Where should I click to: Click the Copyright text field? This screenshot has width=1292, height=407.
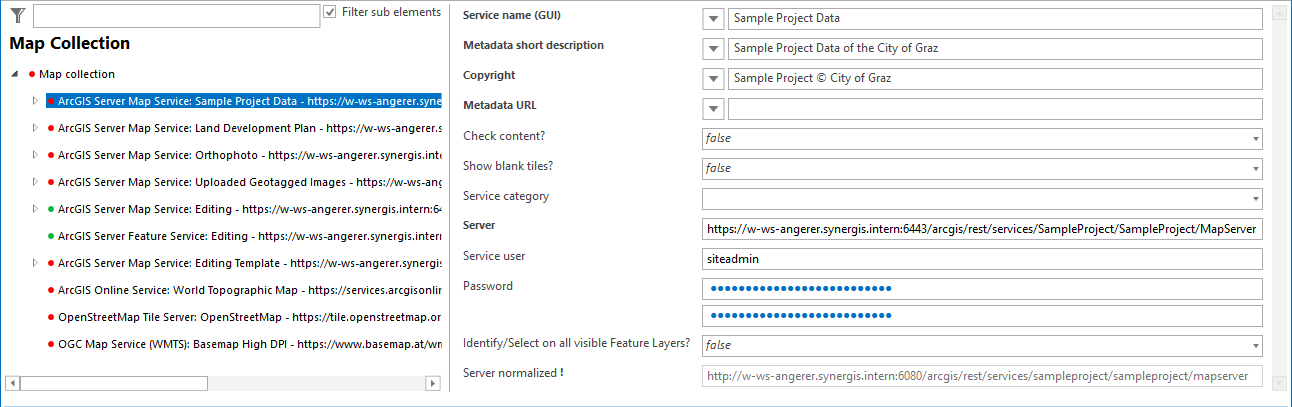point(995,78)
